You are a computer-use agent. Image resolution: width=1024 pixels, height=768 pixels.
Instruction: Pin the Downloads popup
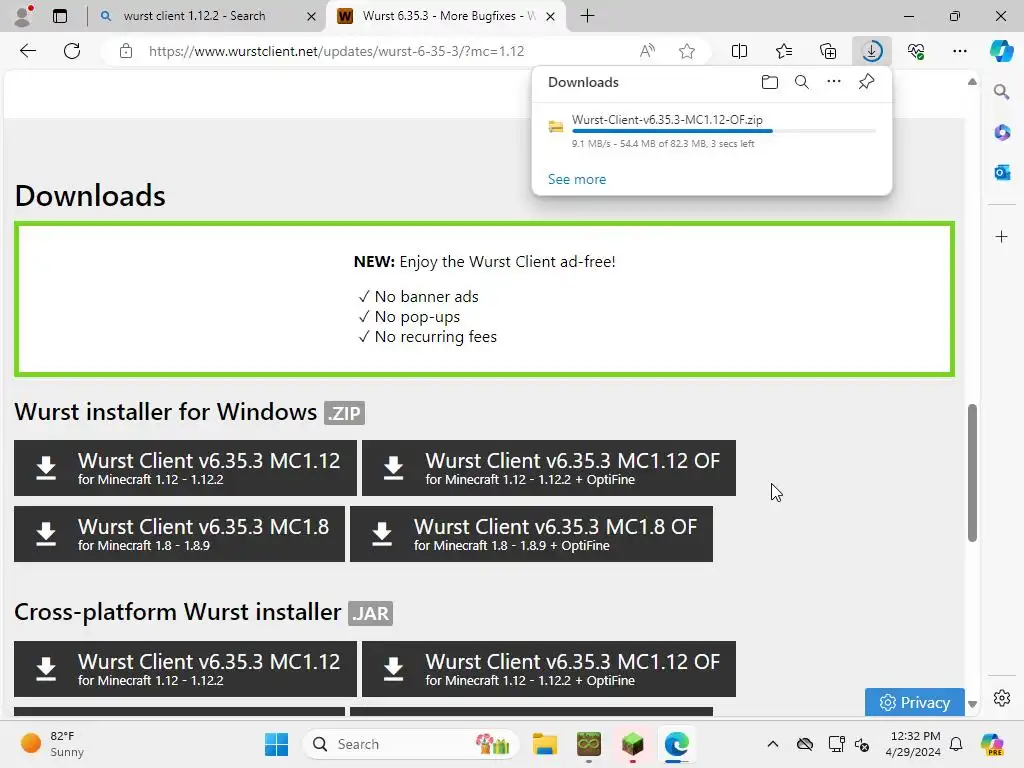(867, 82)
